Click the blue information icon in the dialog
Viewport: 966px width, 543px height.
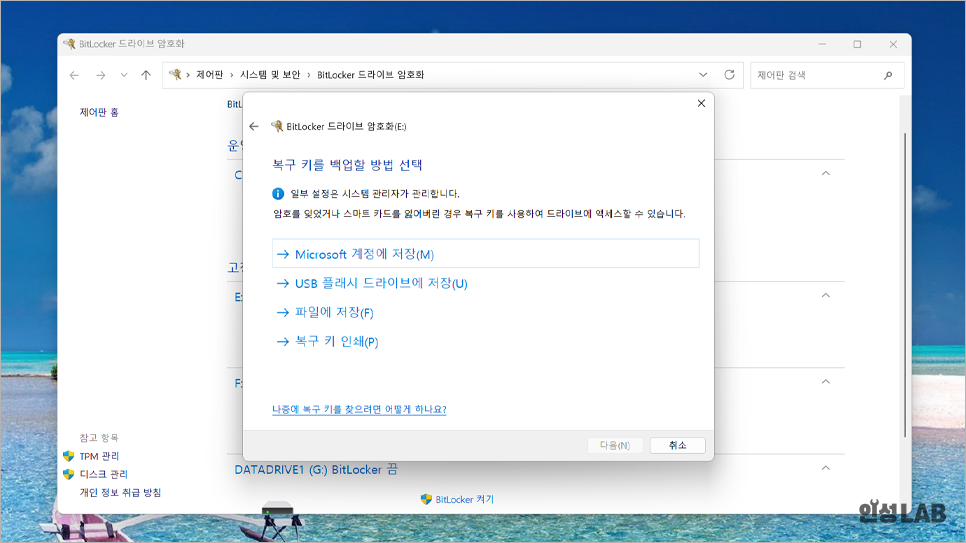point(278,194)
